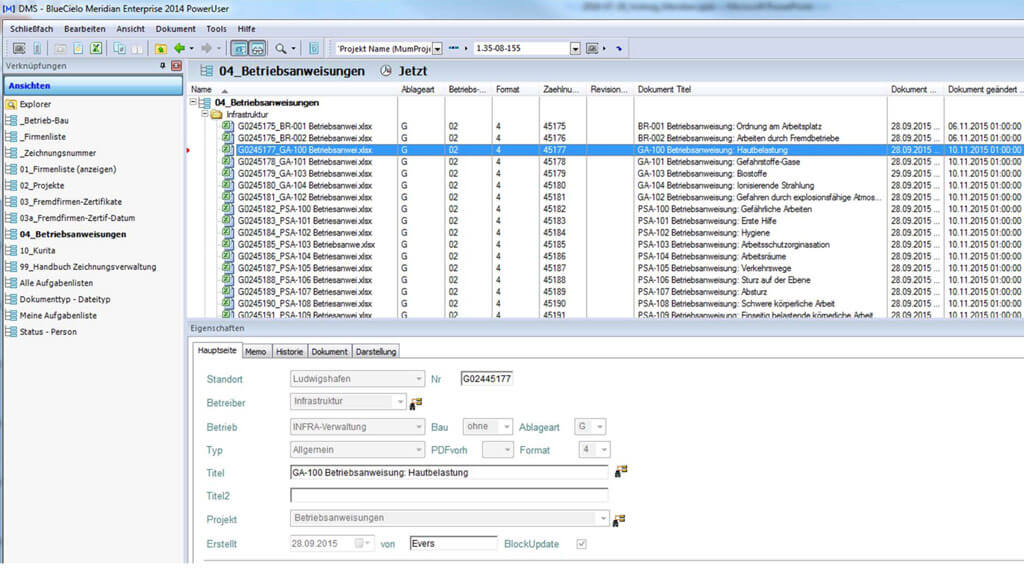Switch to the Historie tab

coord(288,351)
